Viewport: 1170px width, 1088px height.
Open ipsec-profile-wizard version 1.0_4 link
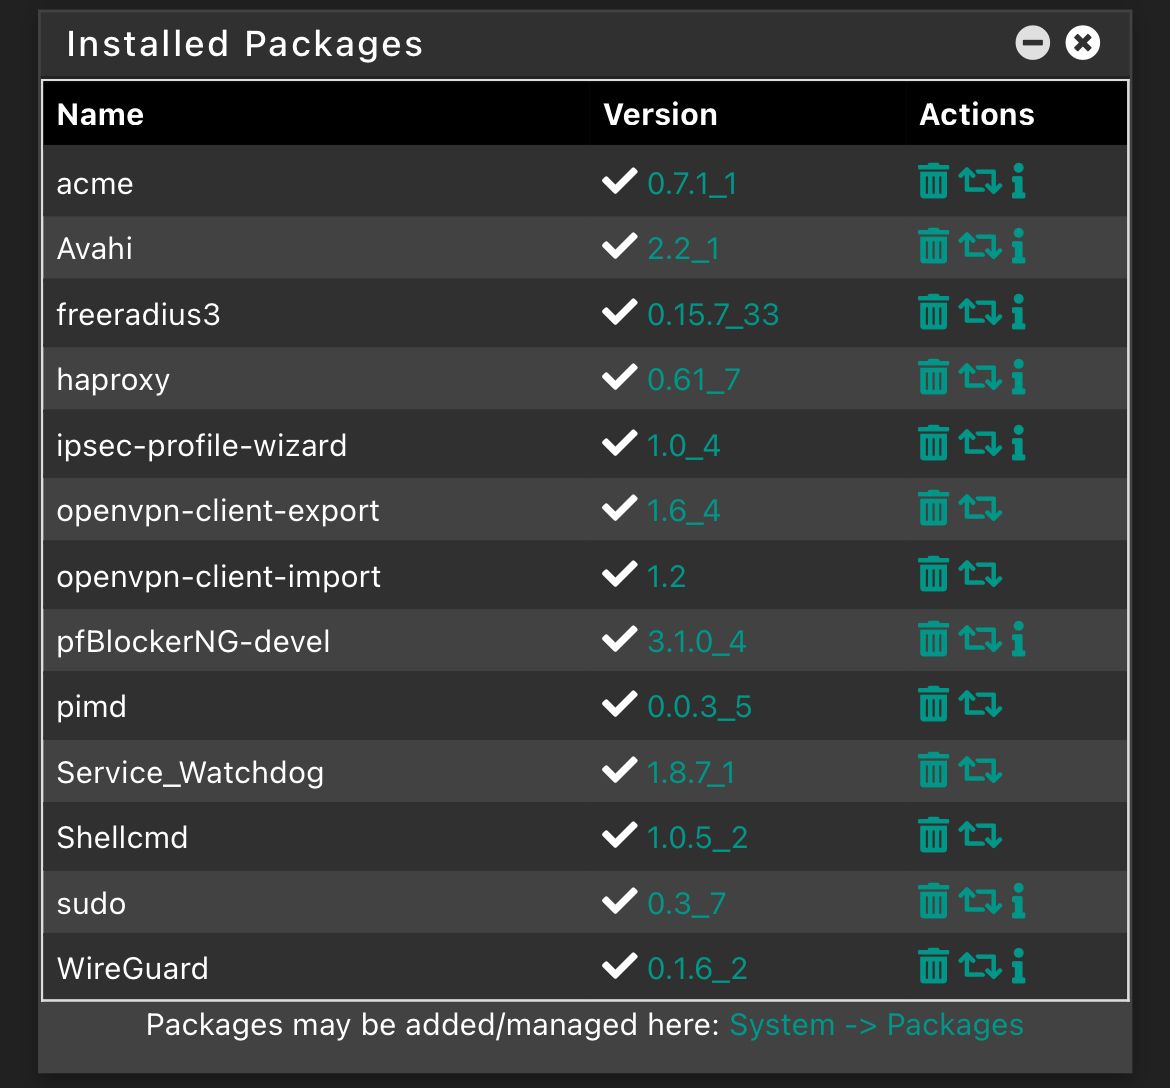683,445
